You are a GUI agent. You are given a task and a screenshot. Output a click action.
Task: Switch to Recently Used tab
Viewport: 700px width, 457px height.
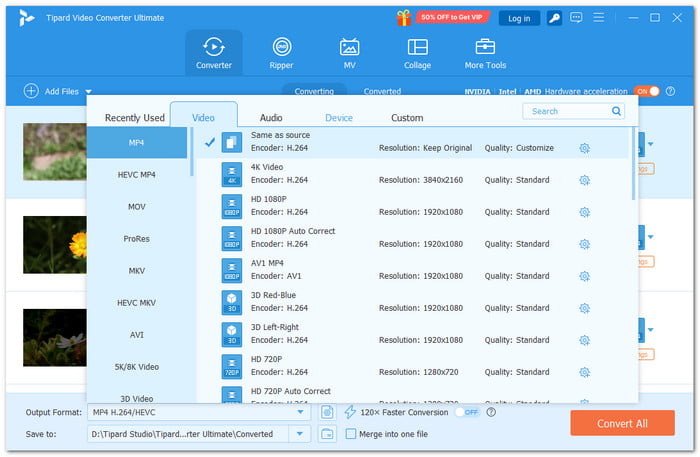tap(134, 118)
